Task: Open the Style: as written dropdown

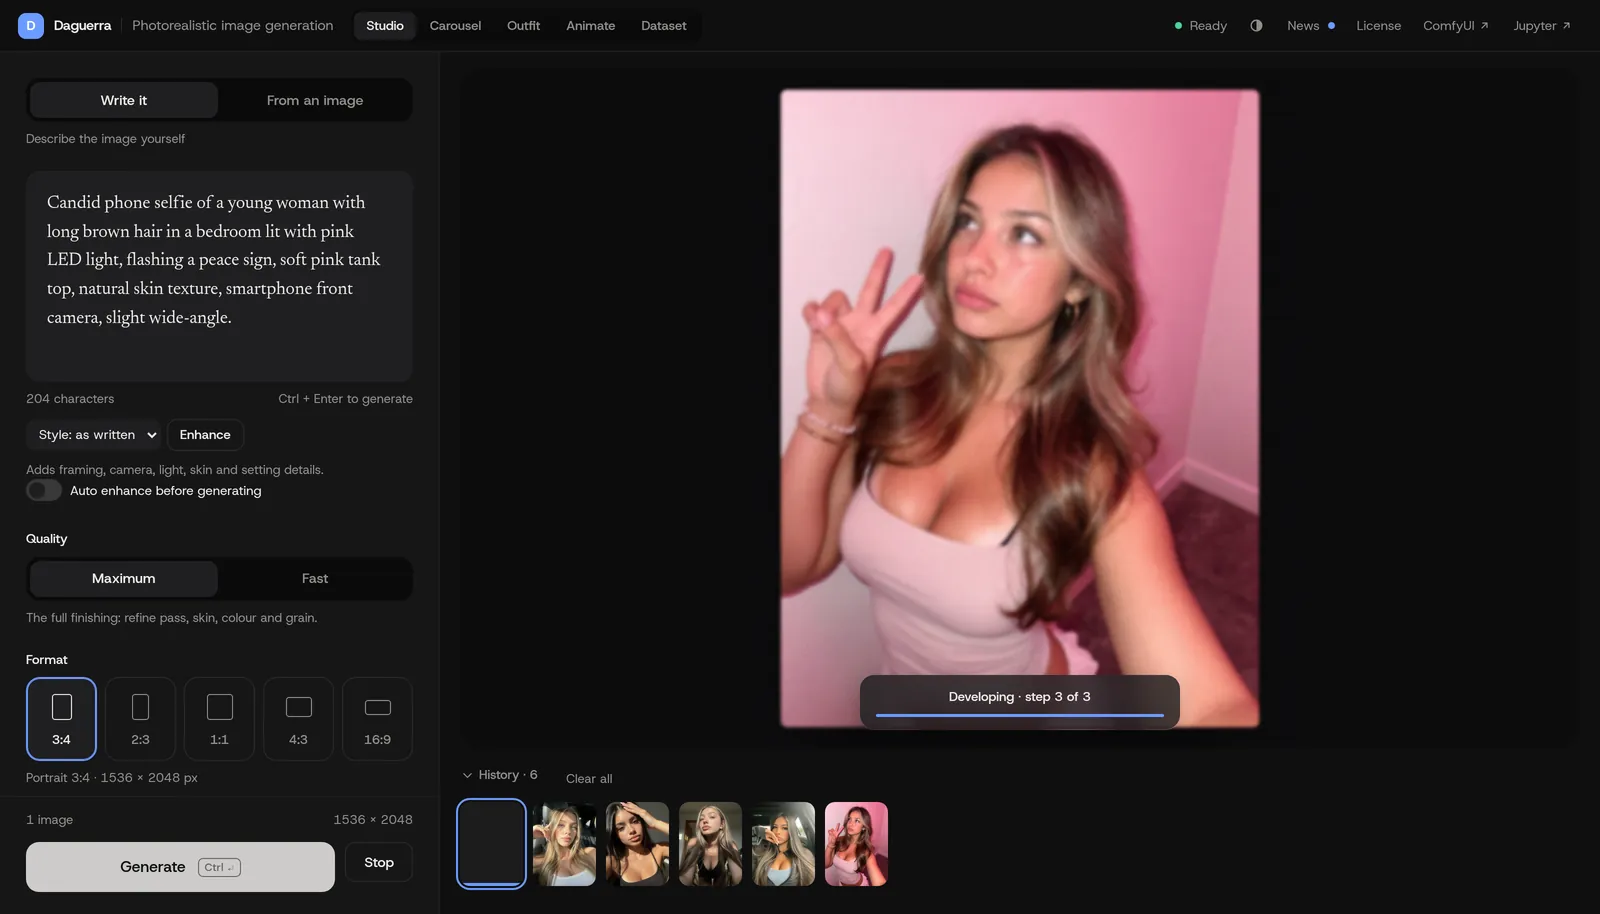Action: [93, 435]
